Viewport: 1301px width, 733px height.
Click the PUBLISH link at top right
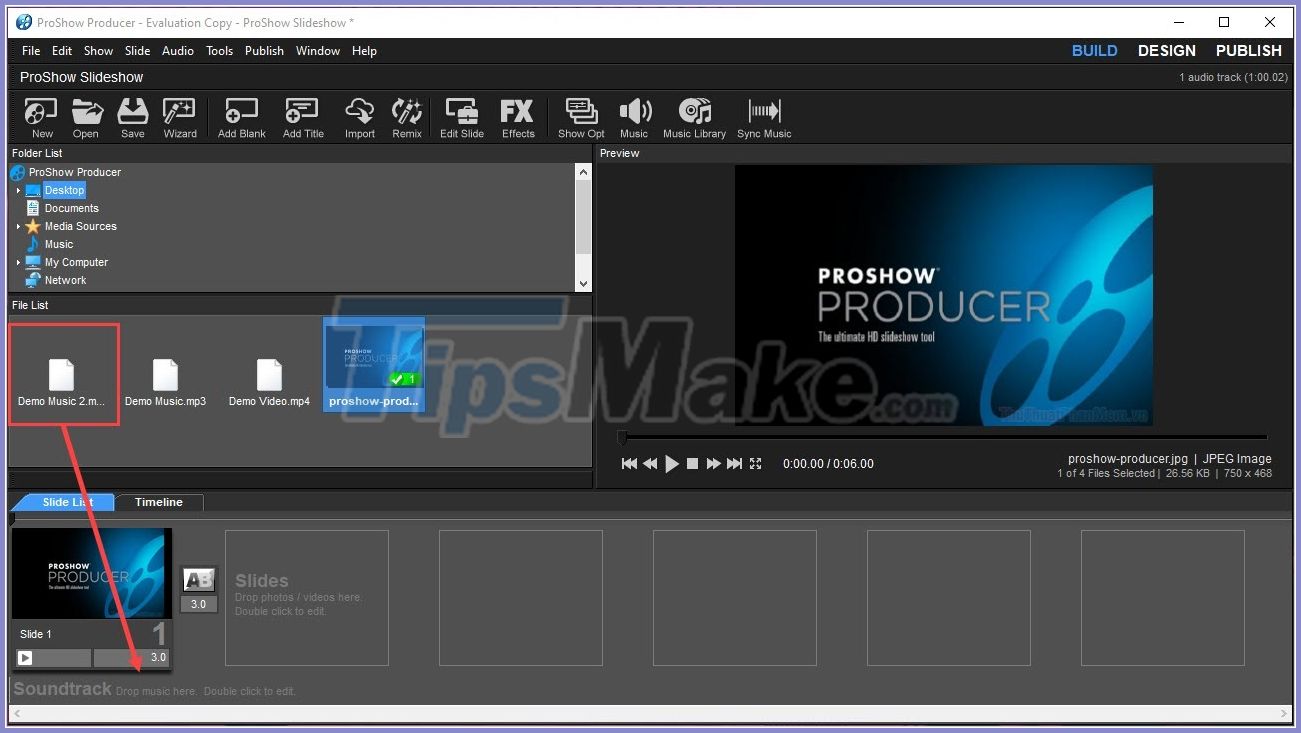coord(1247,50)
